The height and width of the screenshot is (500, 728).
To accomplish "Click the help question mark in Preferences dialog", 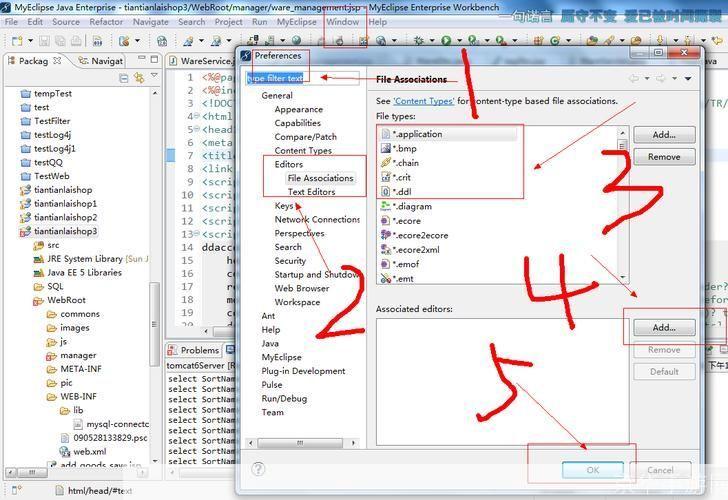I will 258,469.
